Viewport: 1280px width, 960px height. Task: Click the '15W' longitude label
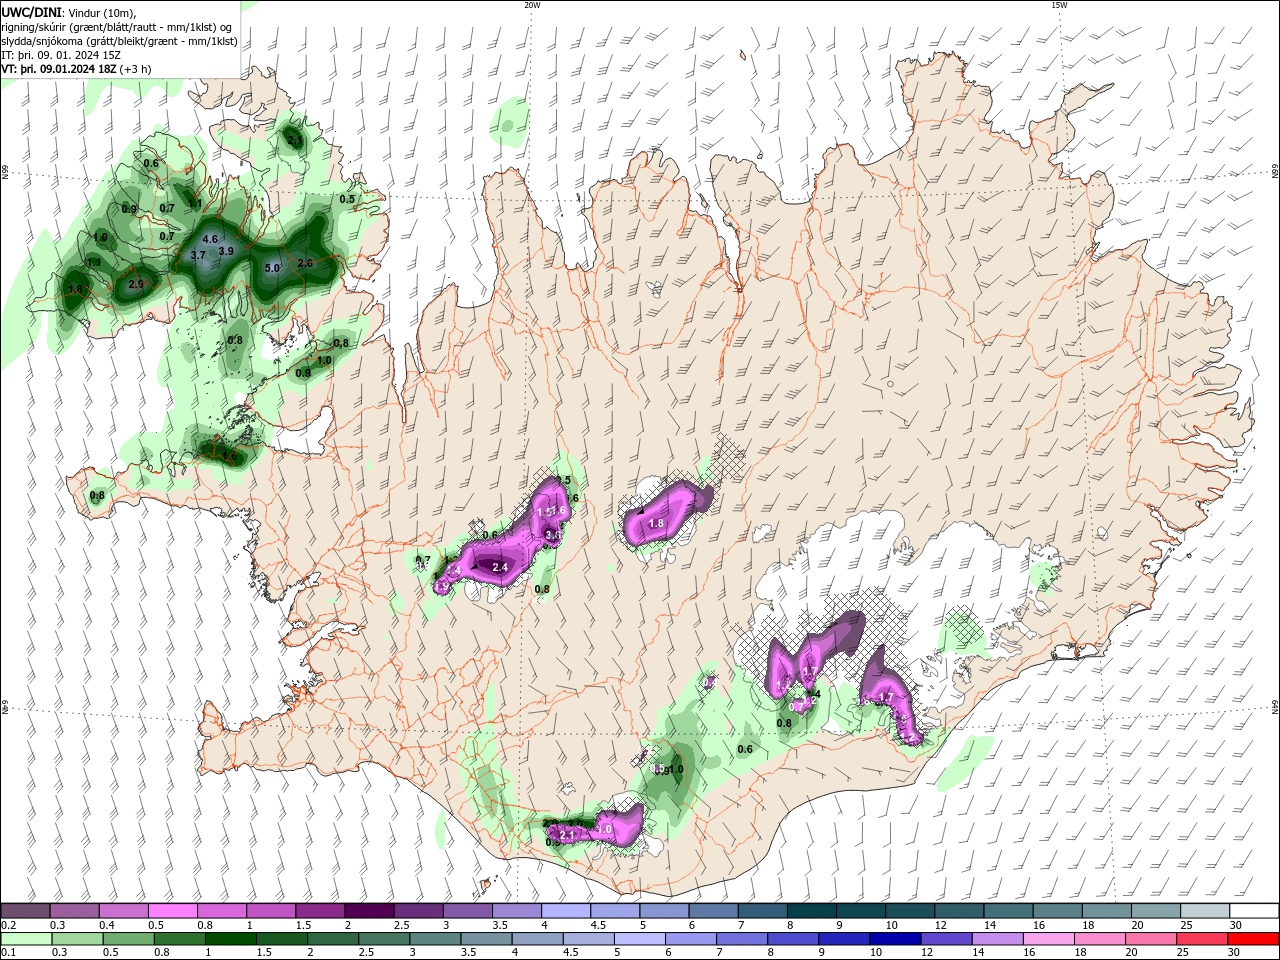(x=1059, y=5)
